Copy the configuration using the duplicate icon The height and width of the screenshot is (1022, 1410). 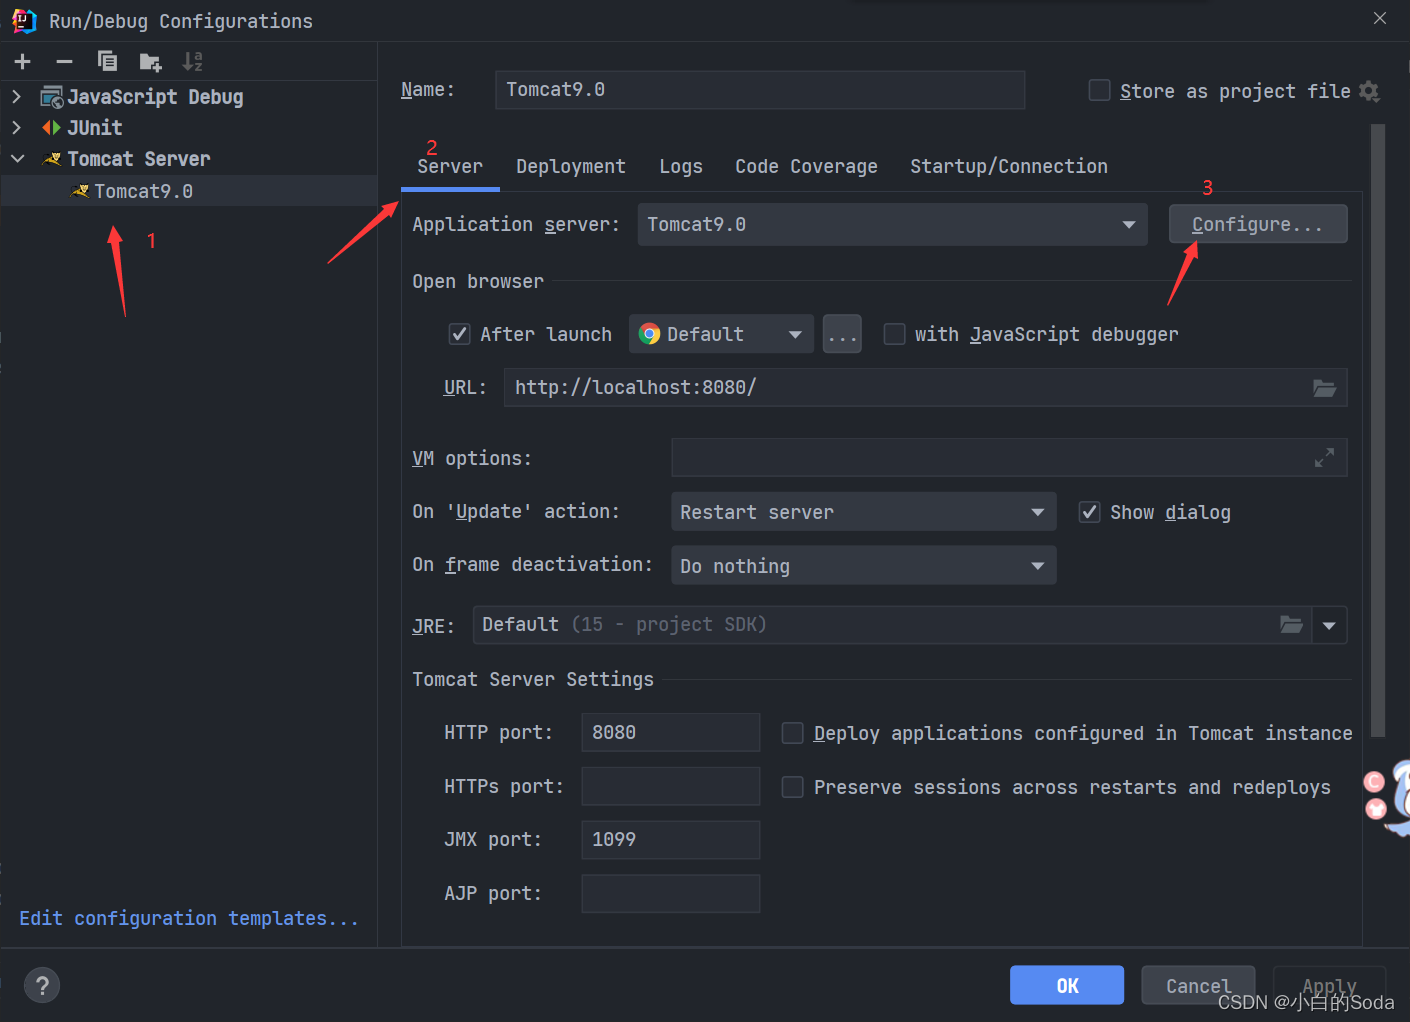point(107,62)
